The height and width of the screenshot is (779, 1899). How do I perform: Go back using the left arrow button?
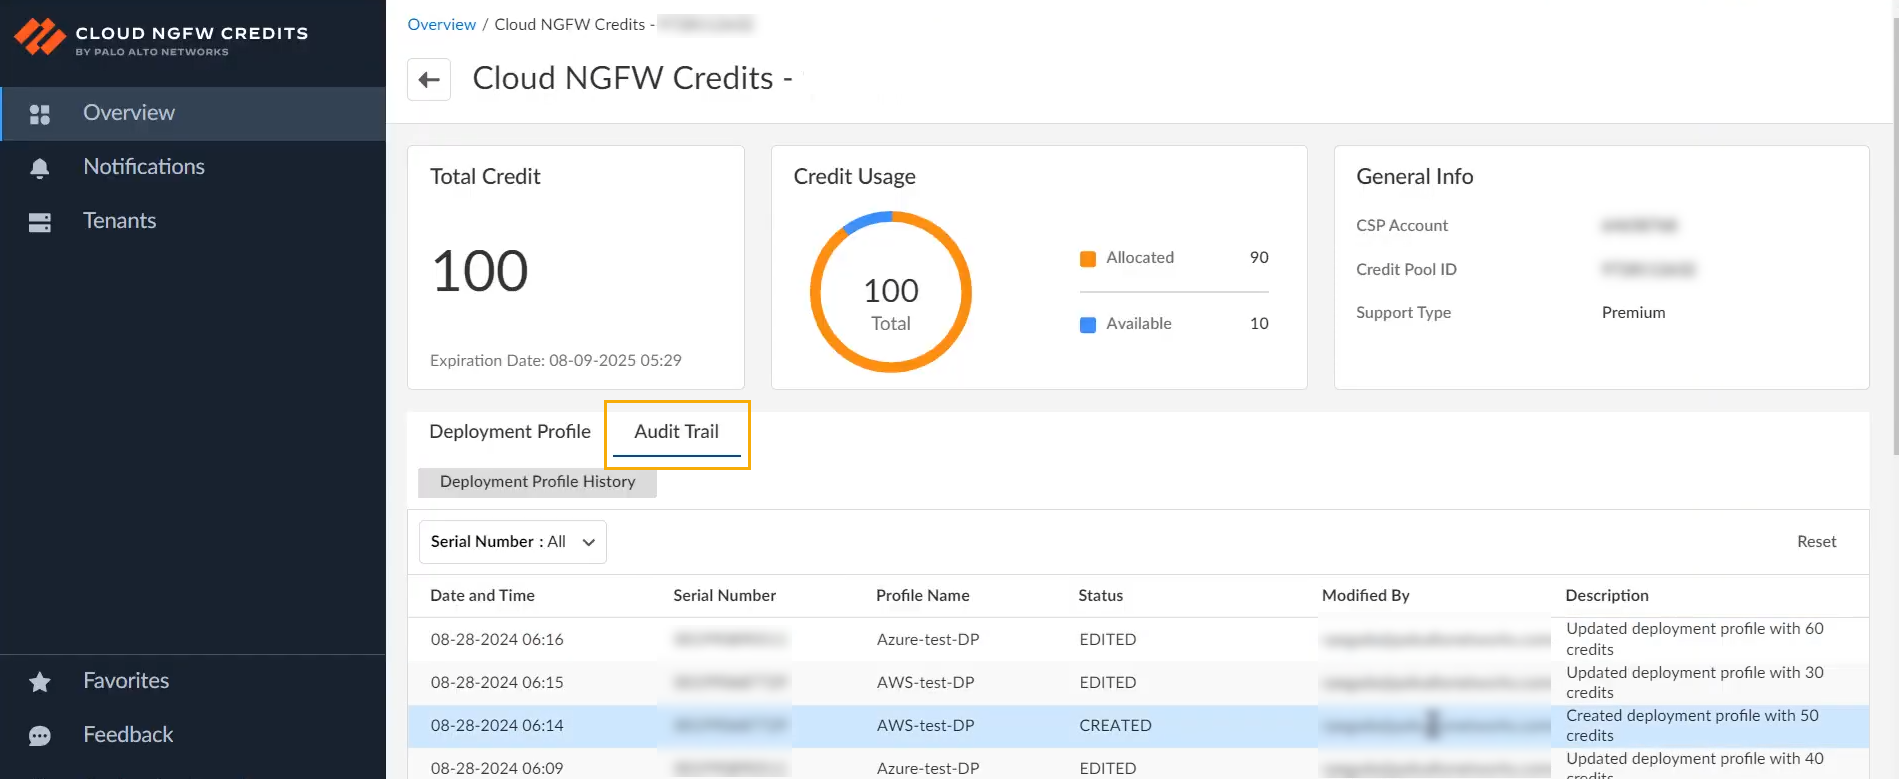[429, 80]
